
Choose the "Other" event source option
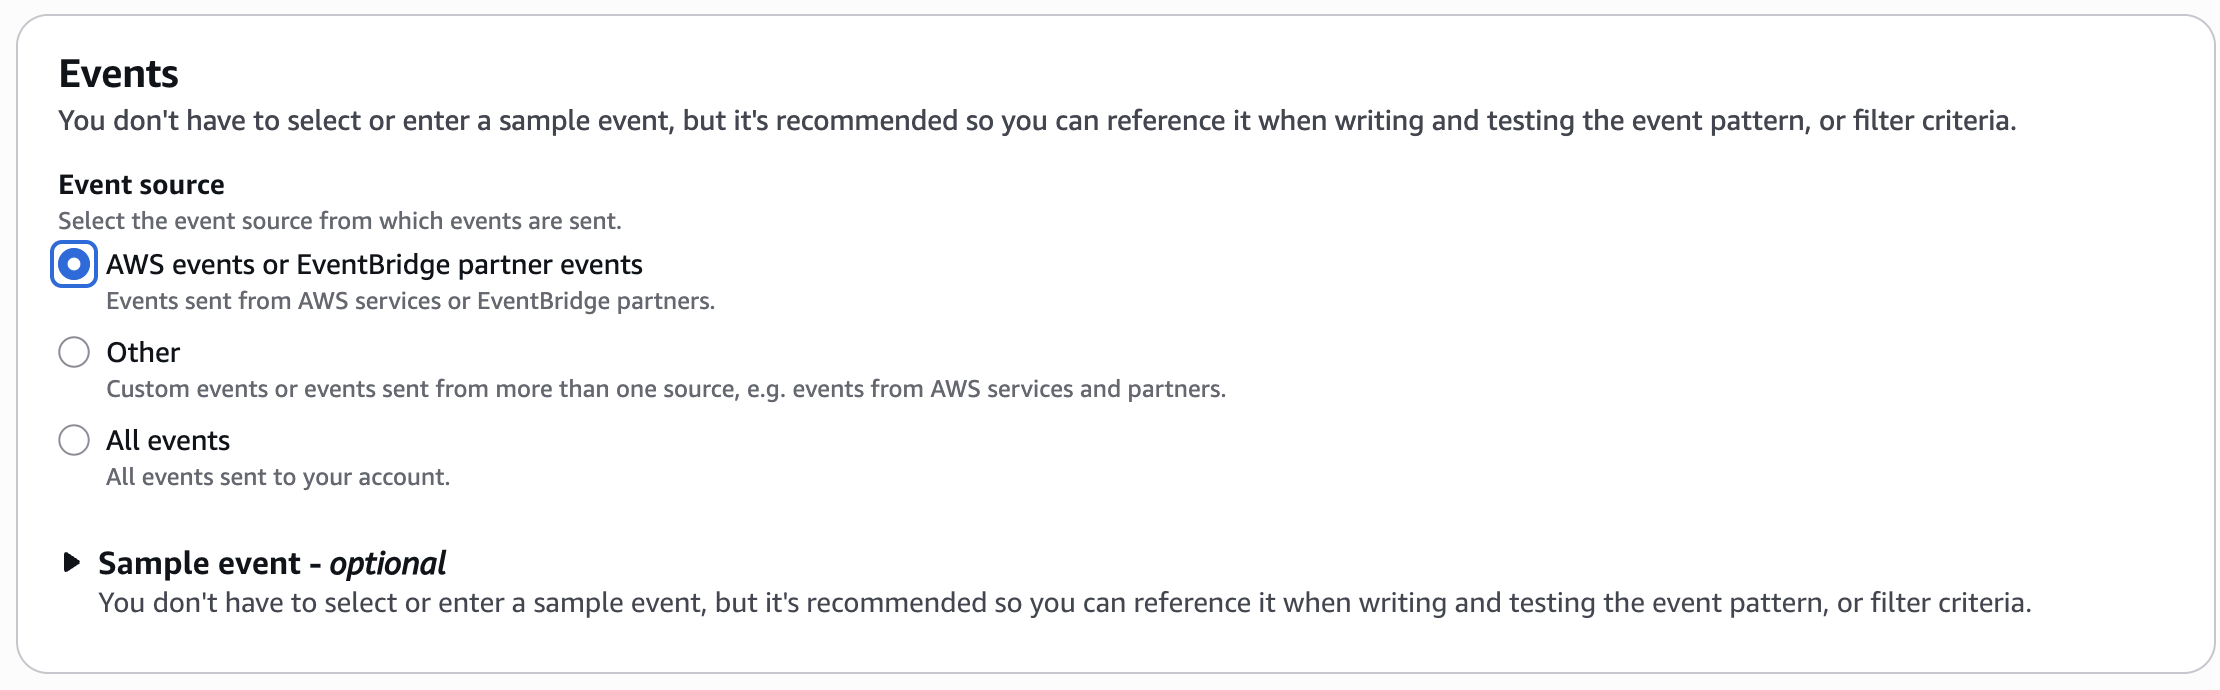73,352
